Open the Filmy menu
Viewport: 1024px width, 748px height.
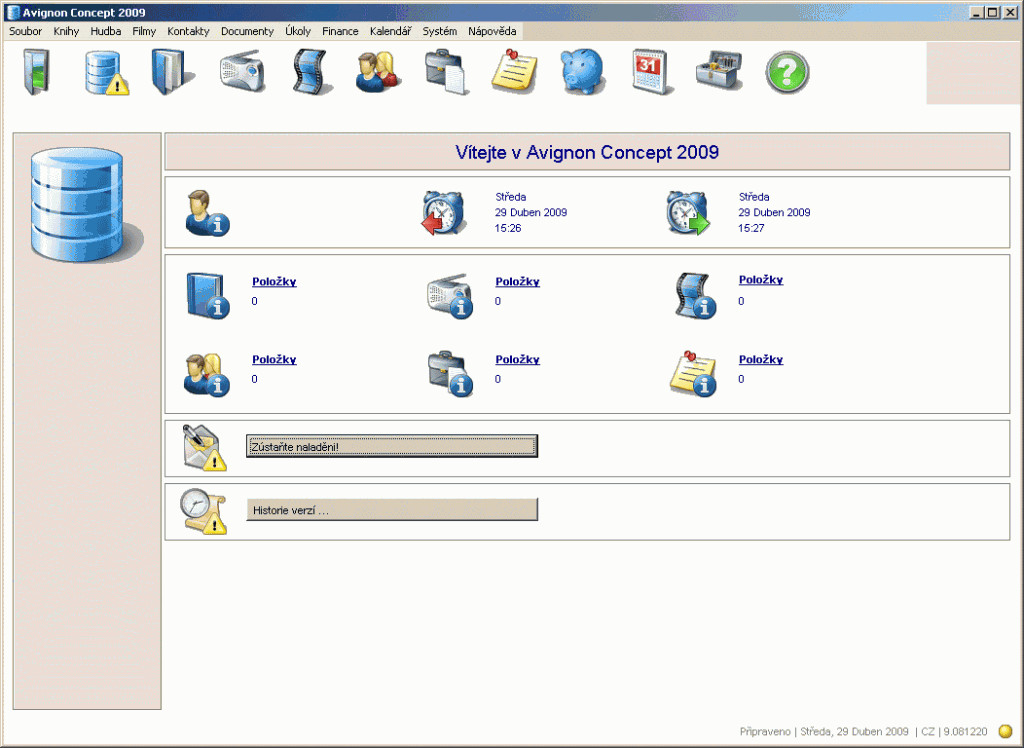click(x=144, y=31)
